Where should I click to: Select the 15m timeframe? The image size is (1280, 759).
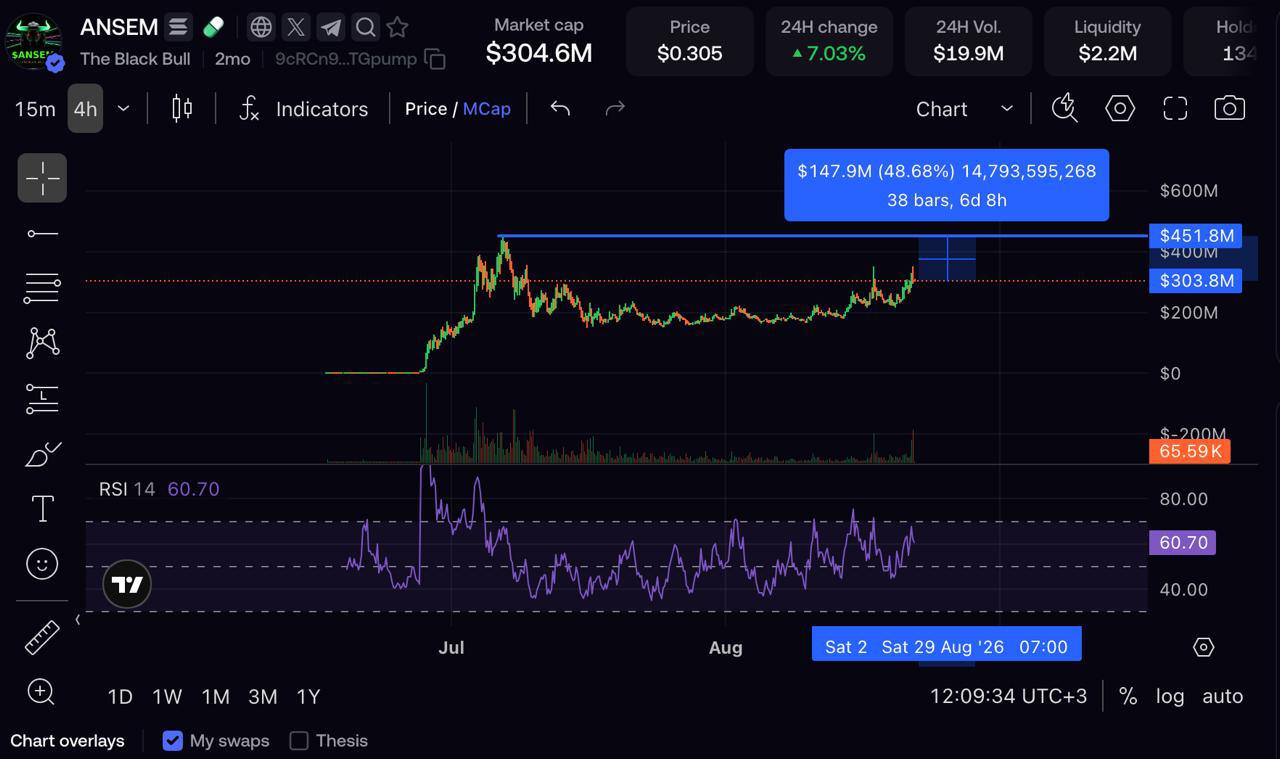[x=35, y=108]
